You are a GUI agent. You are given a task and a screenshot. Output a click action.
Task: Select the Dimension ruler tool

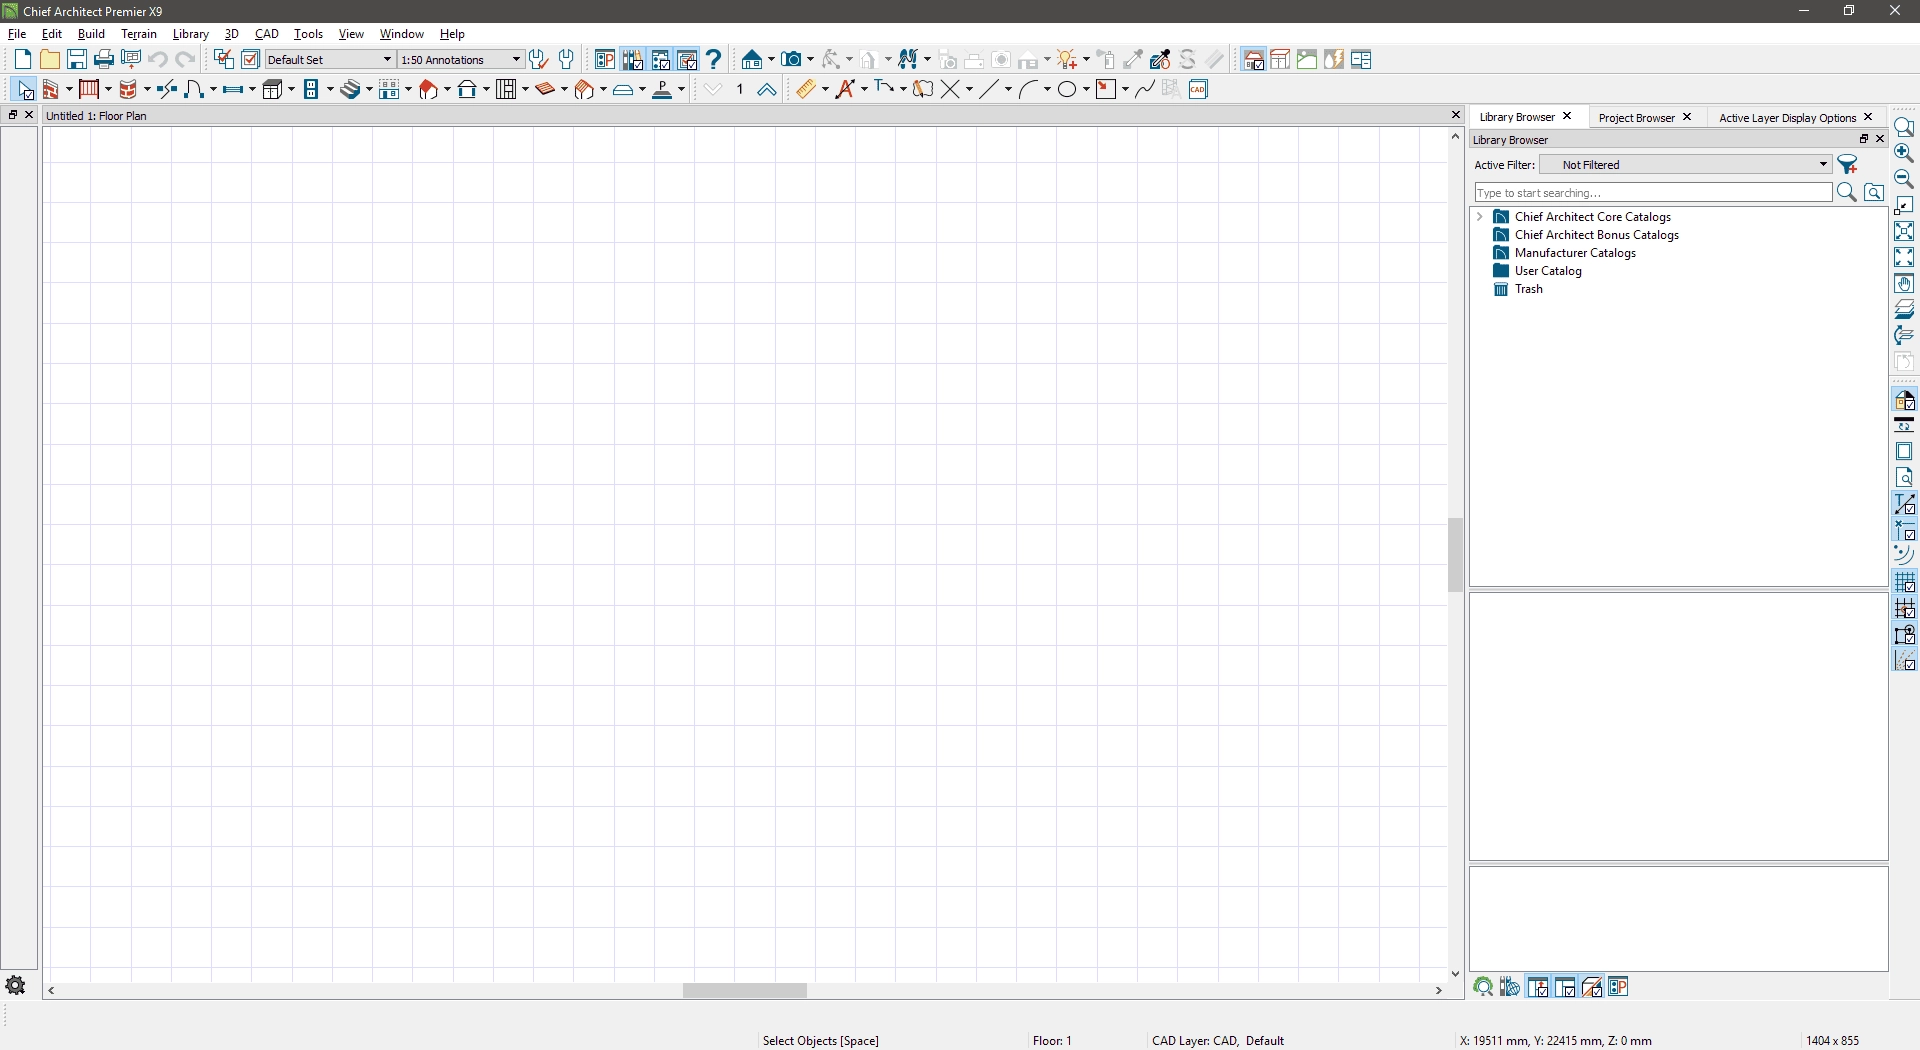tap(806, 90)
